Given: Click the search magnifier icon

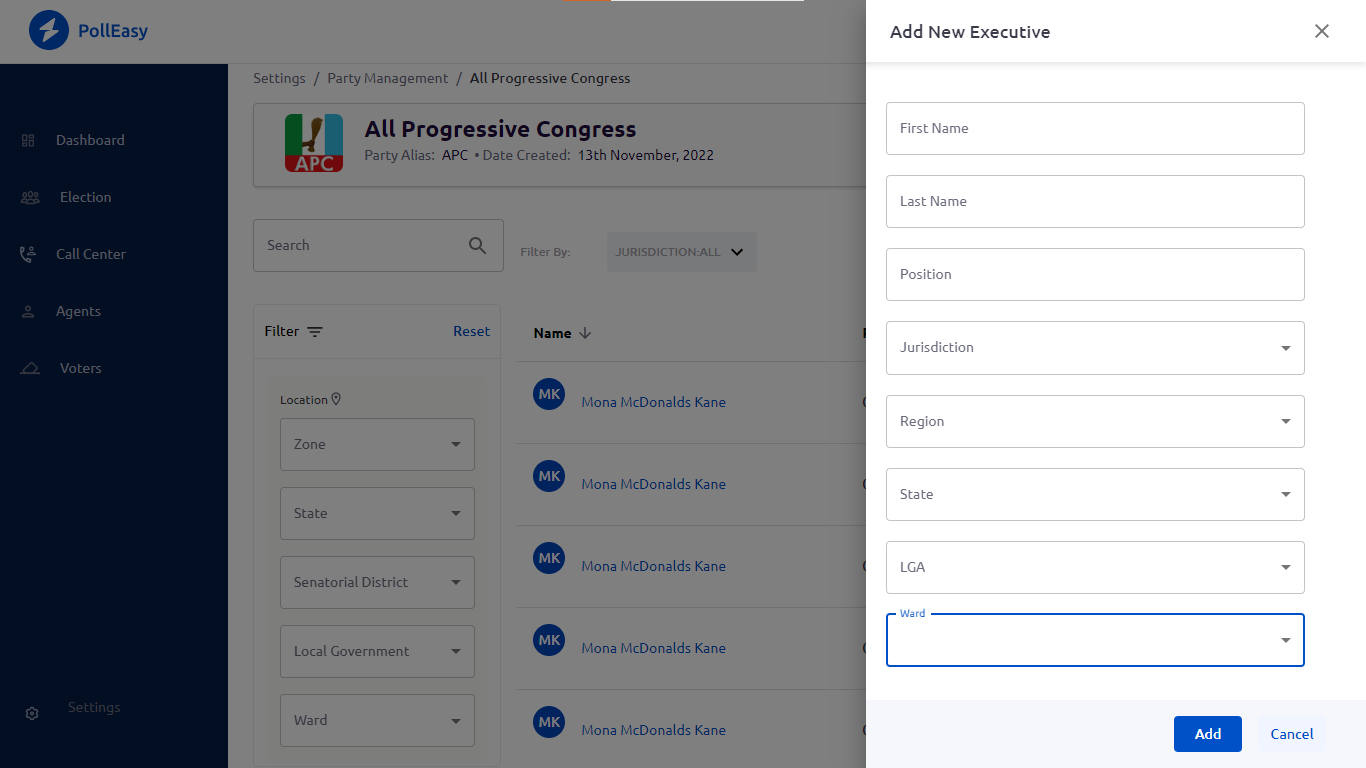Looking at the screenshot, I should coord(478,245).
